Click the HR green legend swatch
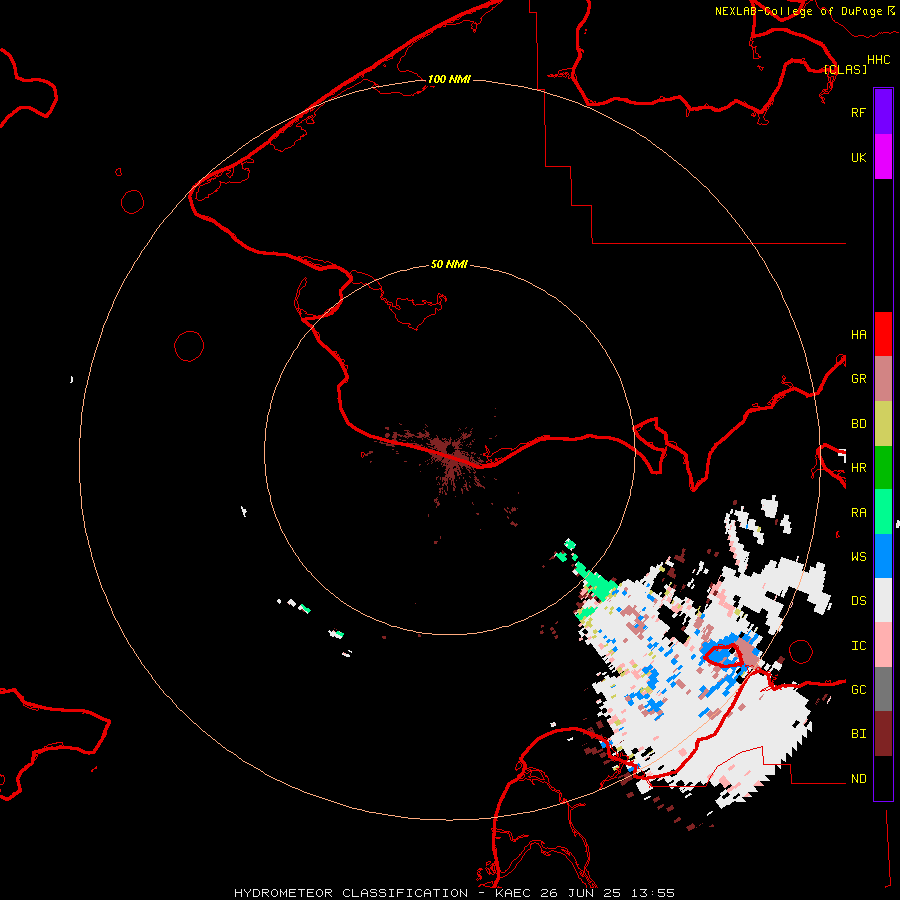 pyautogui.click(x=883, y=468)
